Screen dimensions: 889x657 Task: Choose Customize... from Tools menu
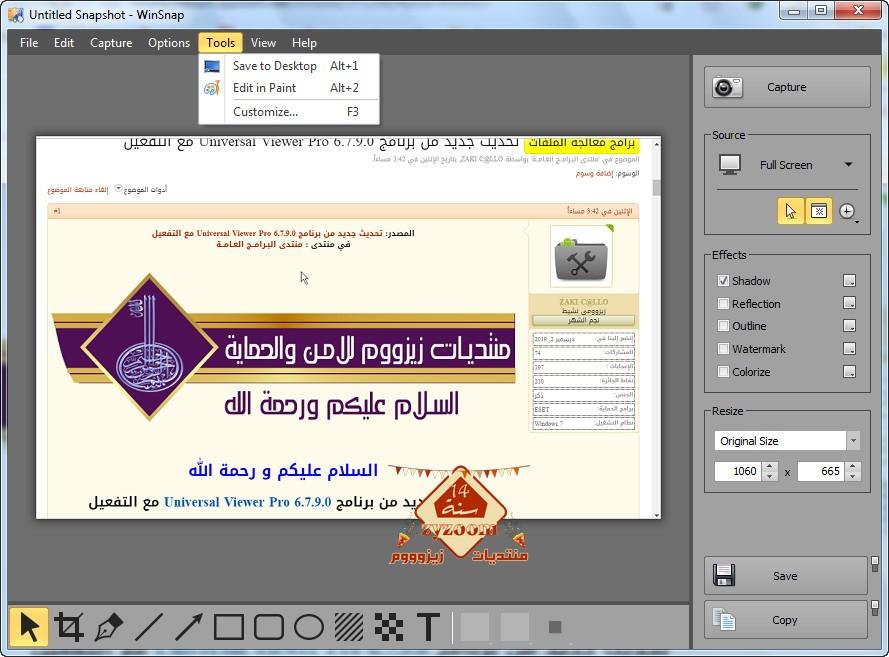[289, 112]
